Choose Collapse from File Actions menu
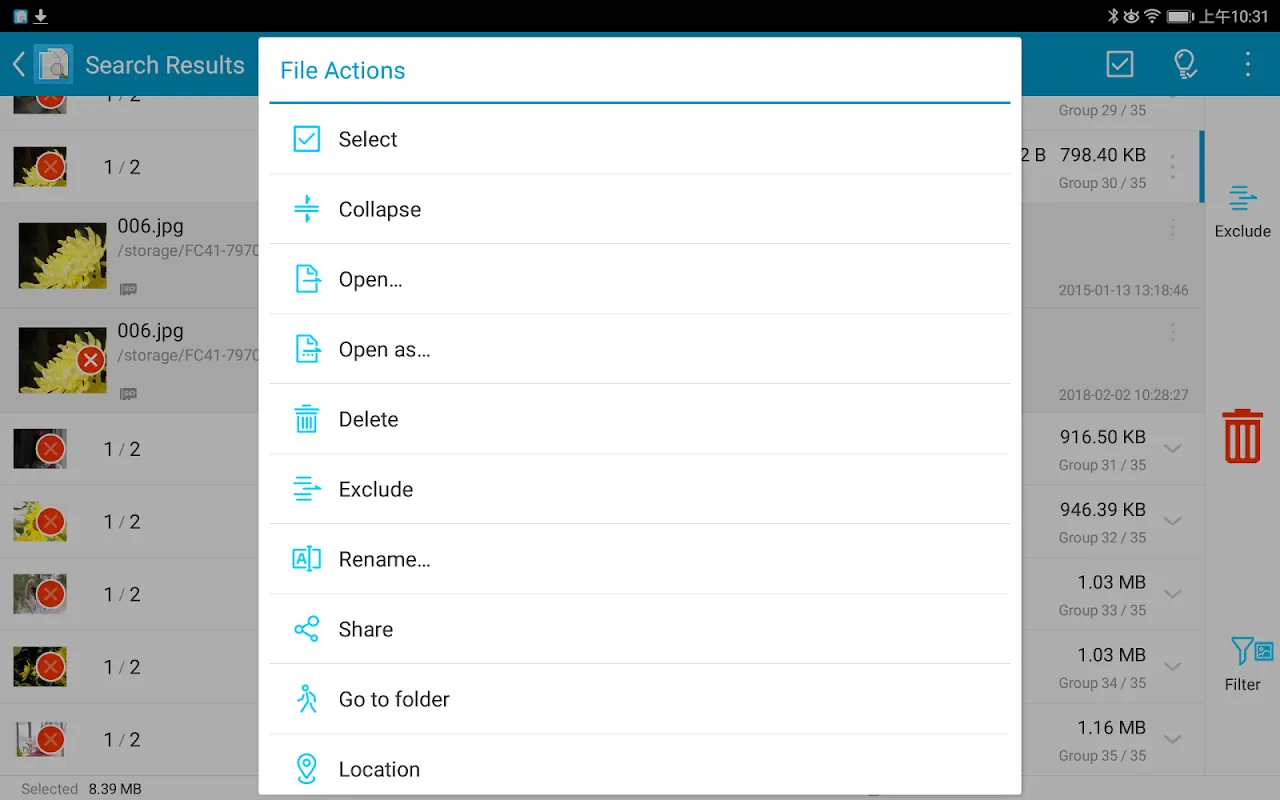Image resolution: width=1280 pixels, height=800 pixels. (380, 209)
